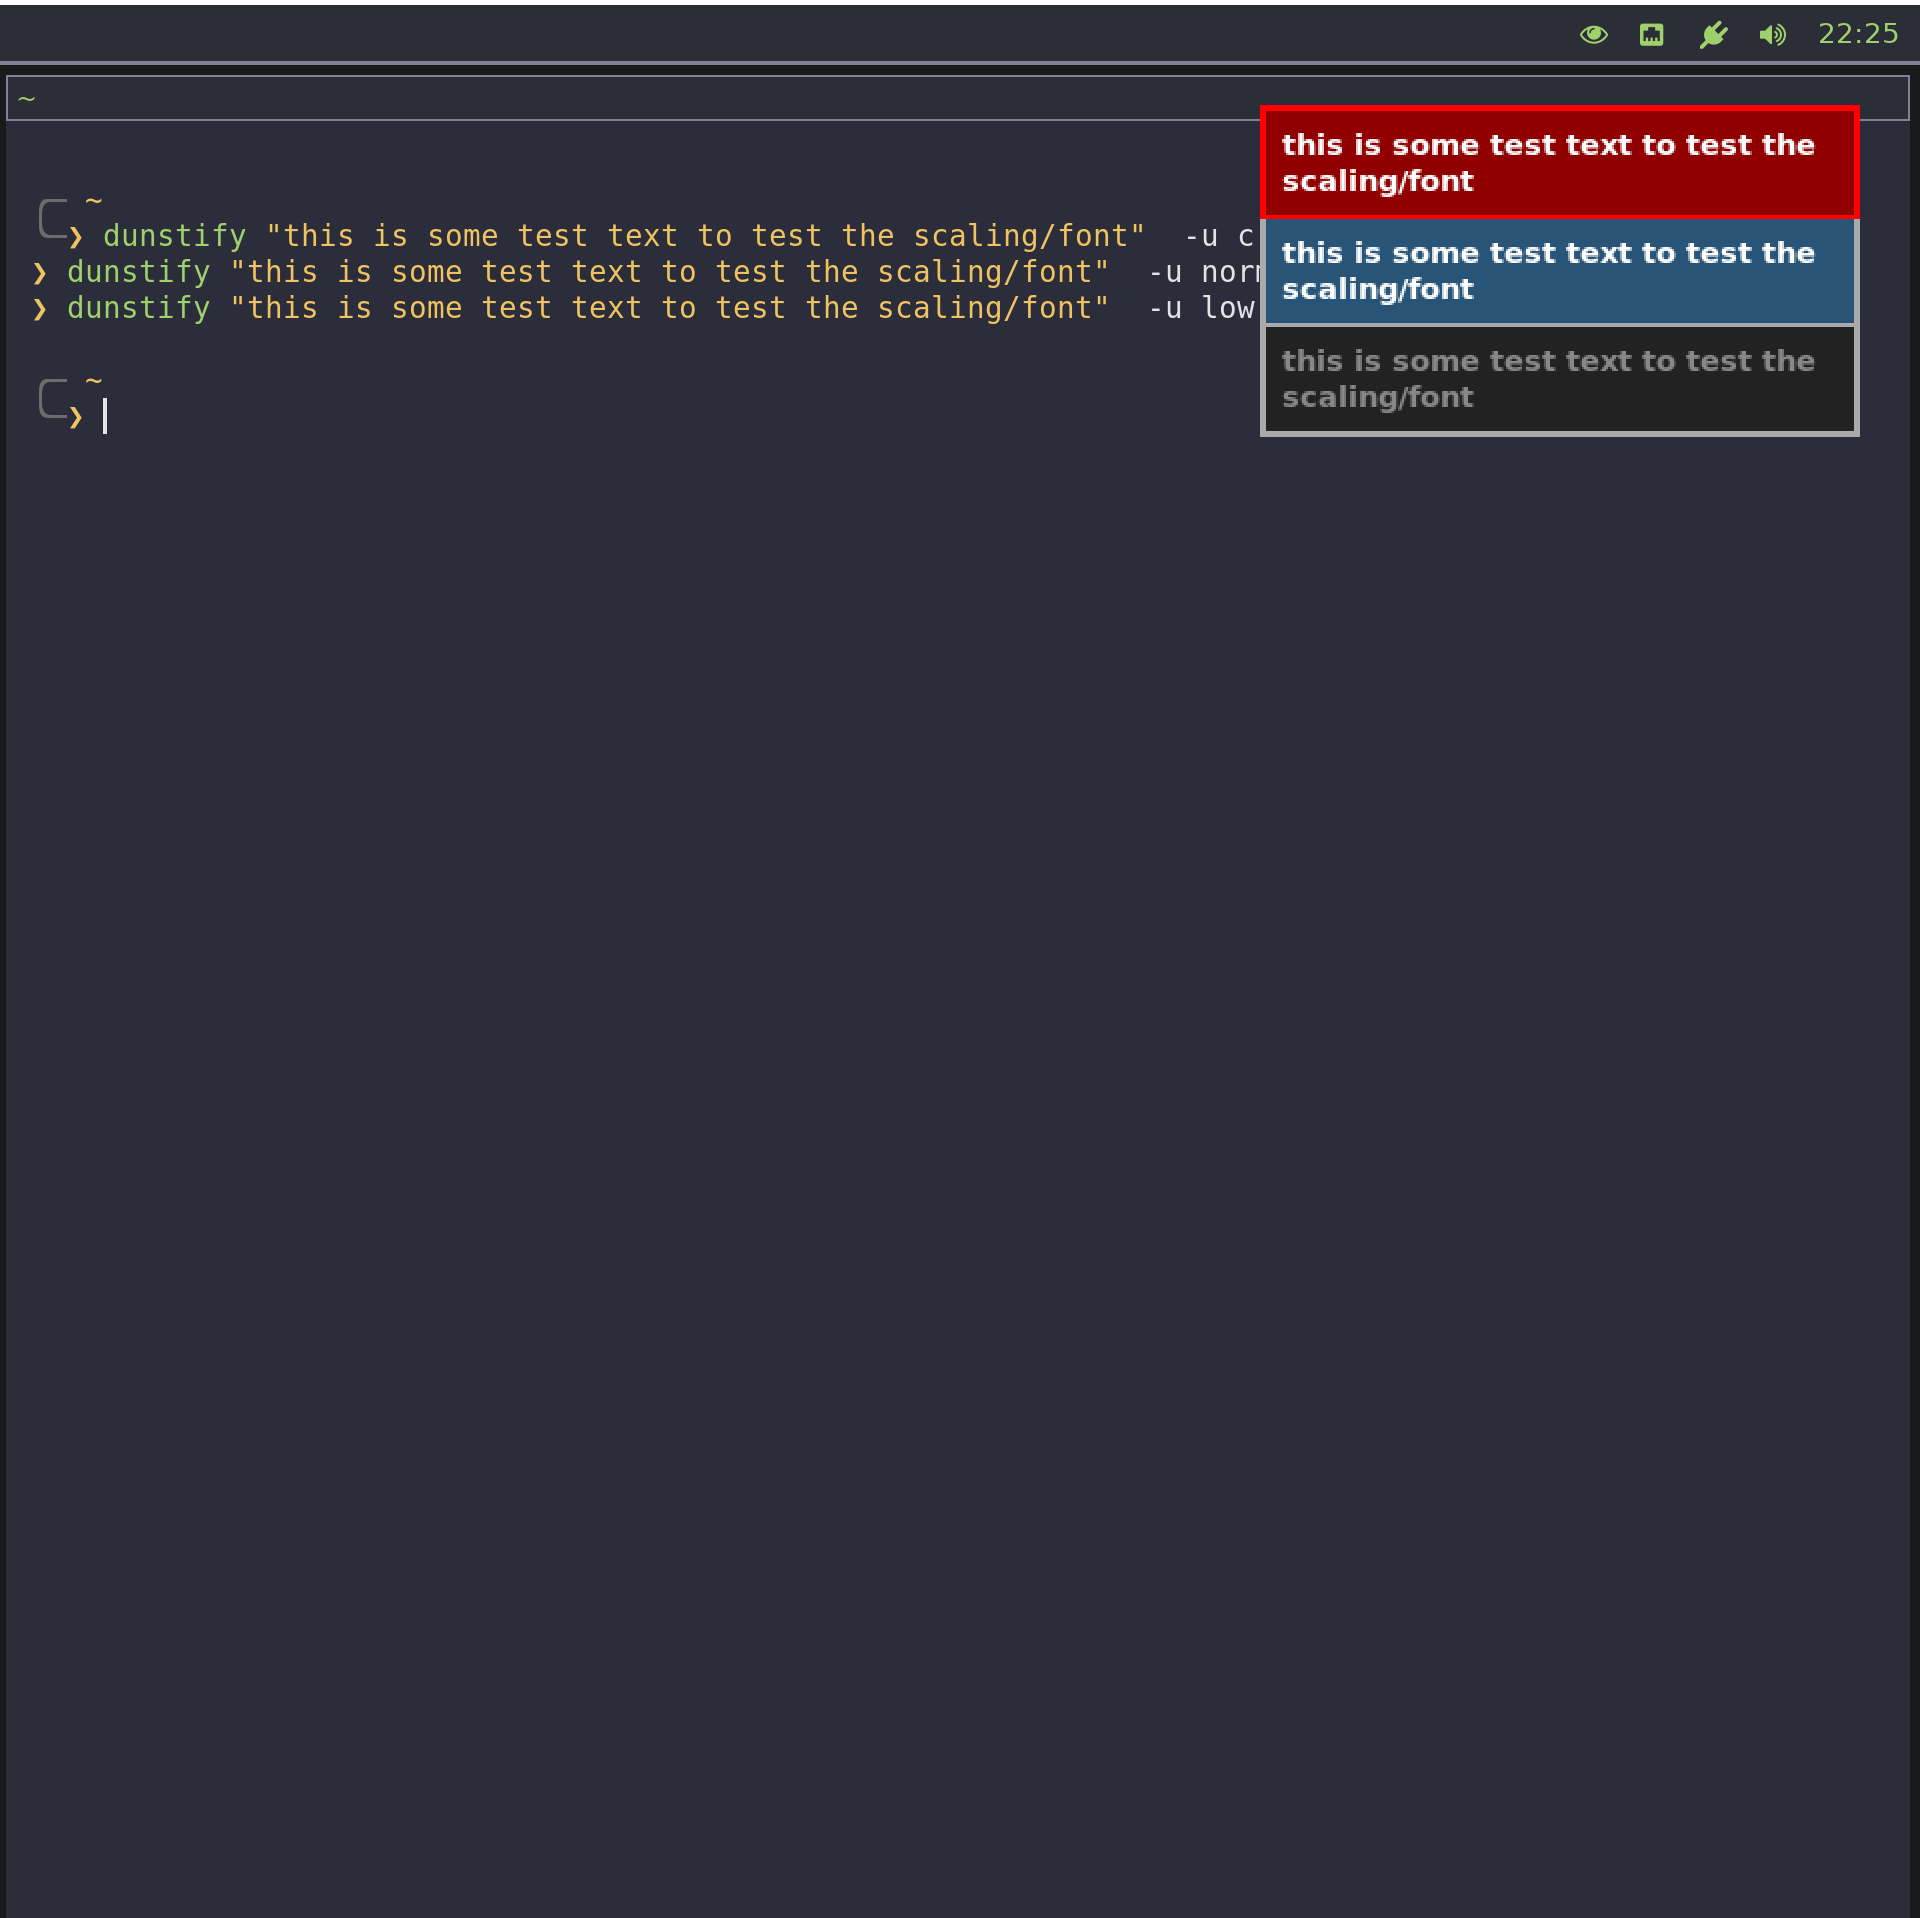Click the power plug icon in the bar
This screenshot has width=1920, height=1918.
(1713, 35)
